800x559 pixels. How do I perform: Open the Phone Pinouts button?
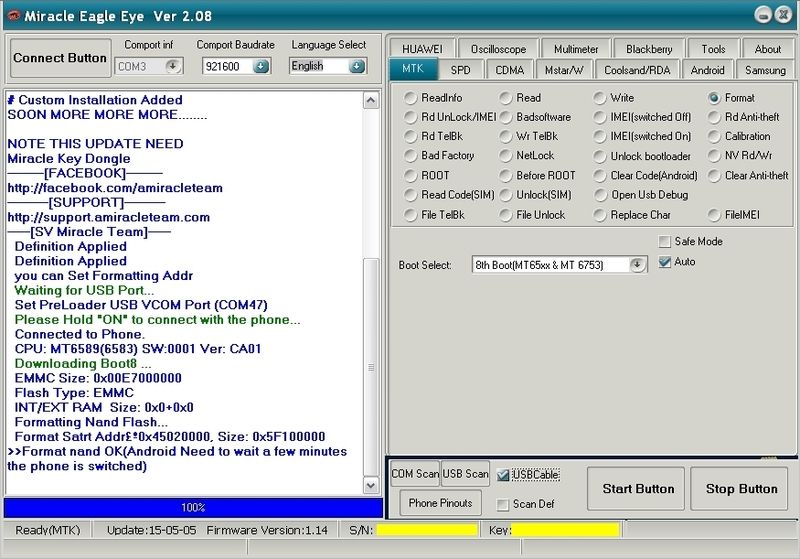coord(440,503)
